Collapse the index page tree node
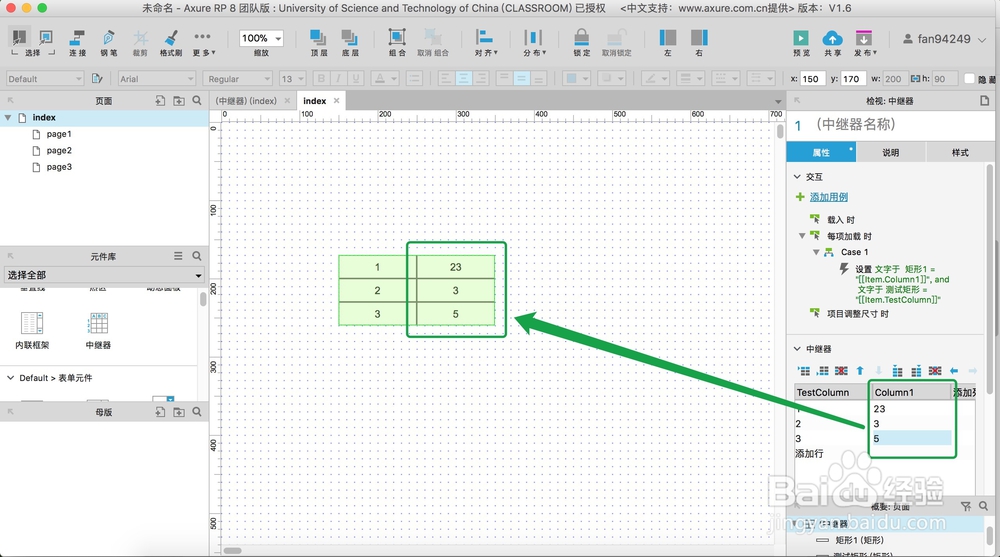 click(8, 117)
